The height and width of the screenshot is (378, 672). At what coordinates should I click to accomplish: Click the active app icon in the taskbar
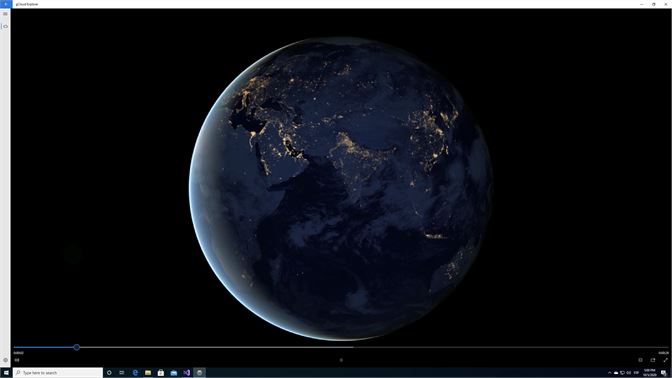click(199, 372)
